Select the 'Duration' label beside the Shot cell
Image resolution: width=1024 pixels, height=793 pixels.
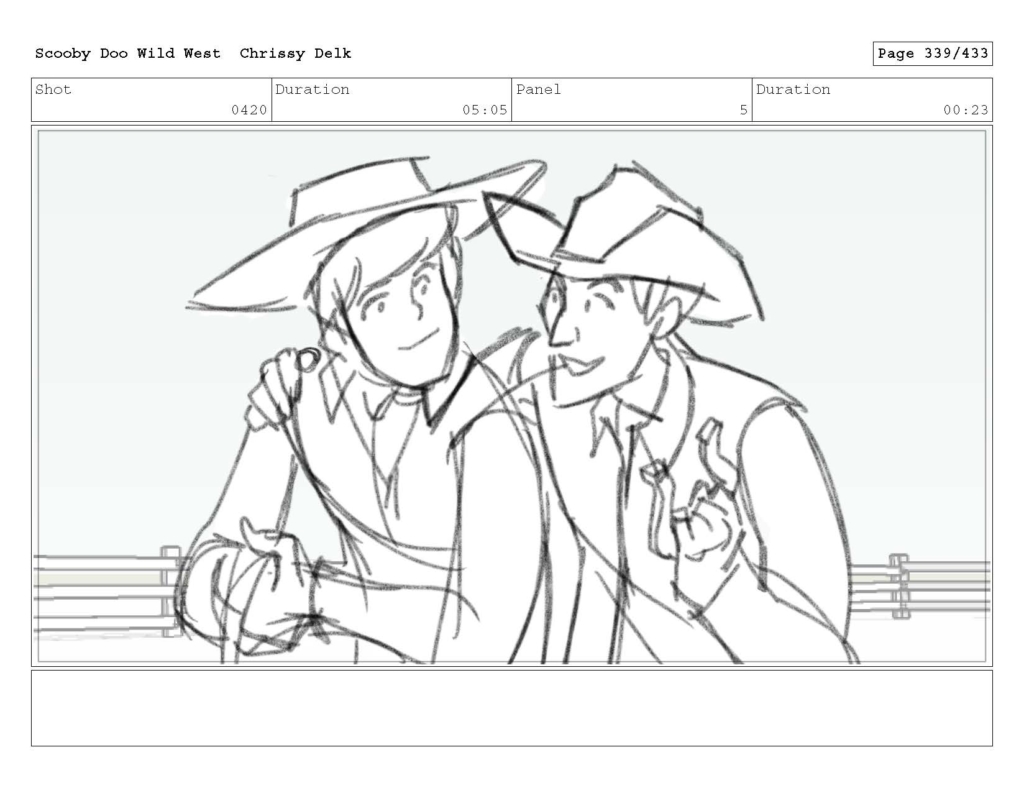tap(312, 89)
